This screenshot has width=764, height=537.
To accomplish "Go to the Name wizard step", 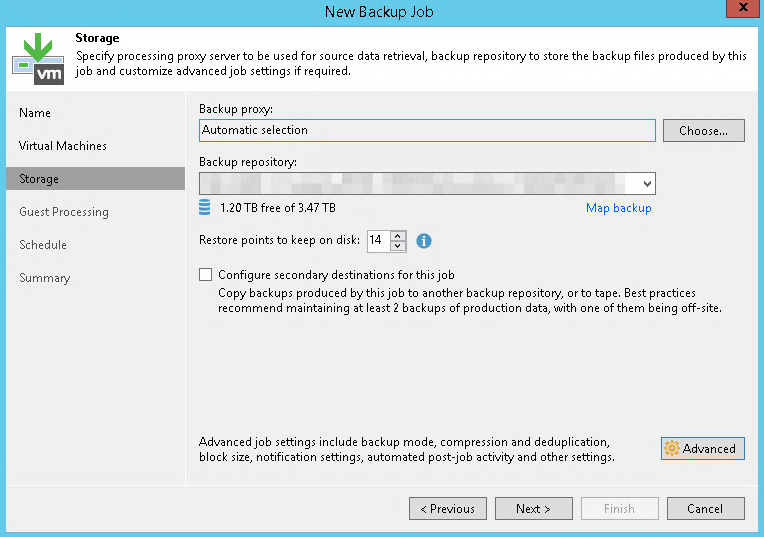I will pos(35,113).
